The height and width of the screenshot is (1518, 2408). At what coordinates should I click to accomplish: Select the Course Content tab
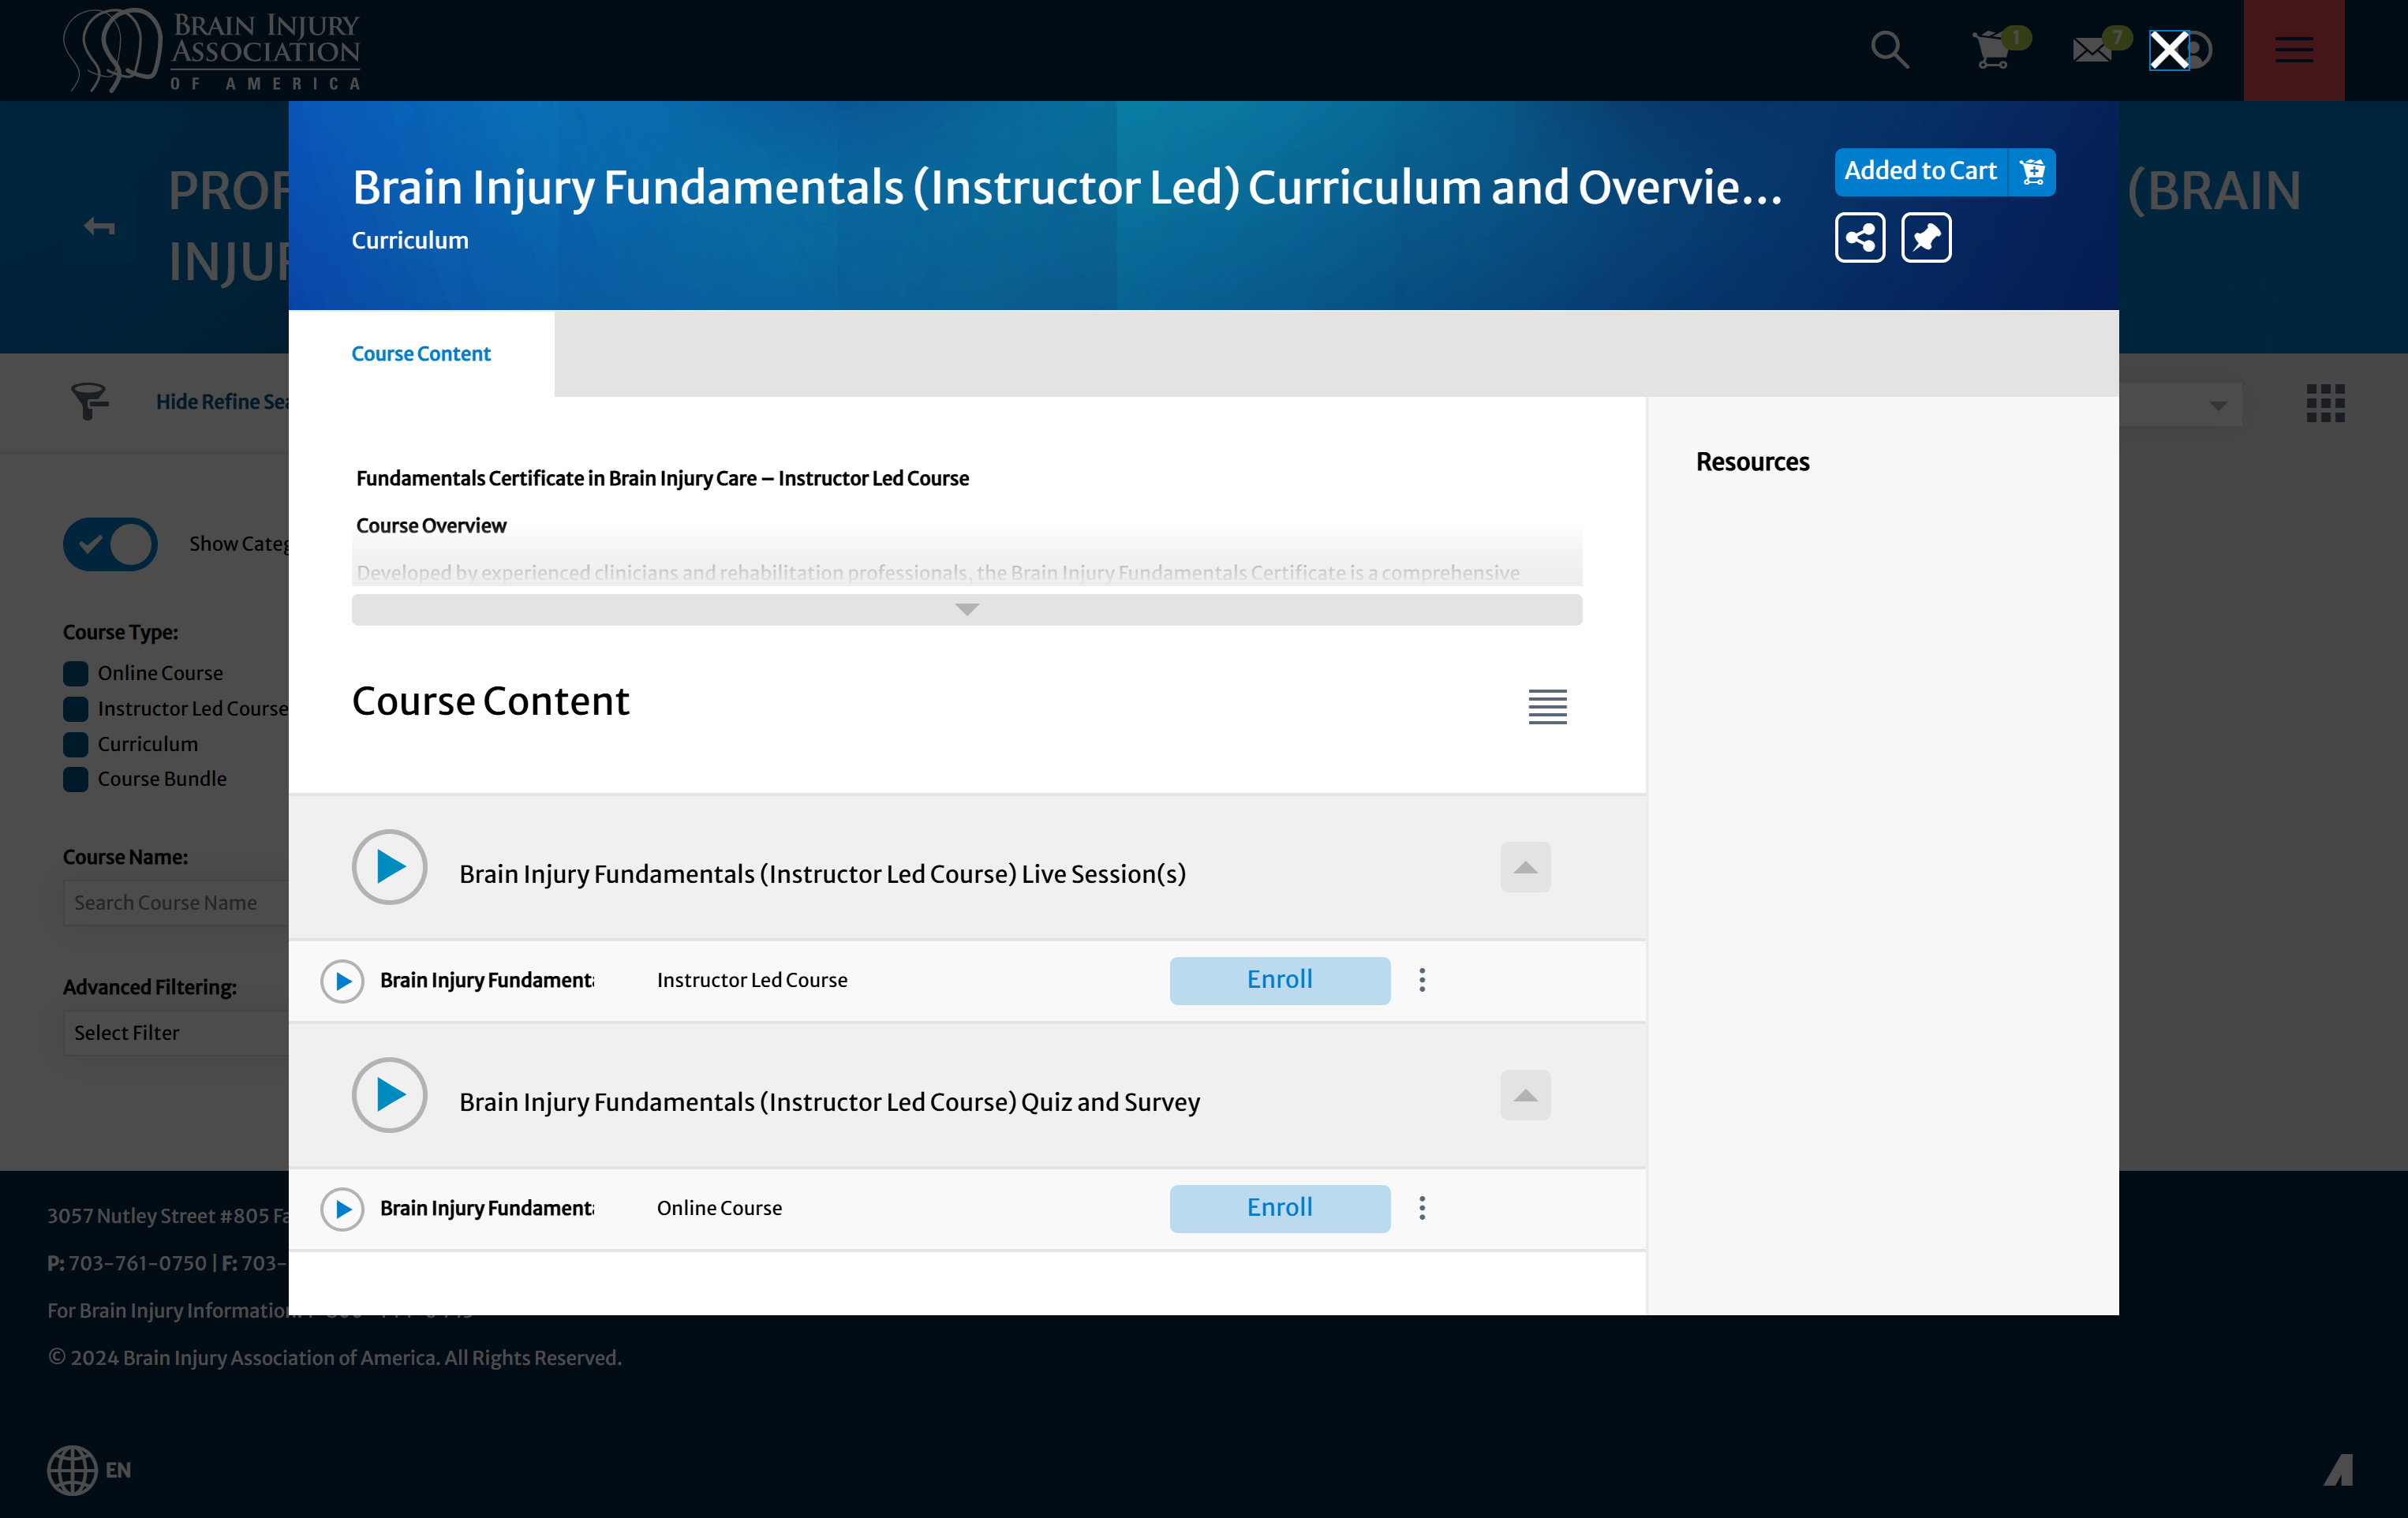(421, 354)
